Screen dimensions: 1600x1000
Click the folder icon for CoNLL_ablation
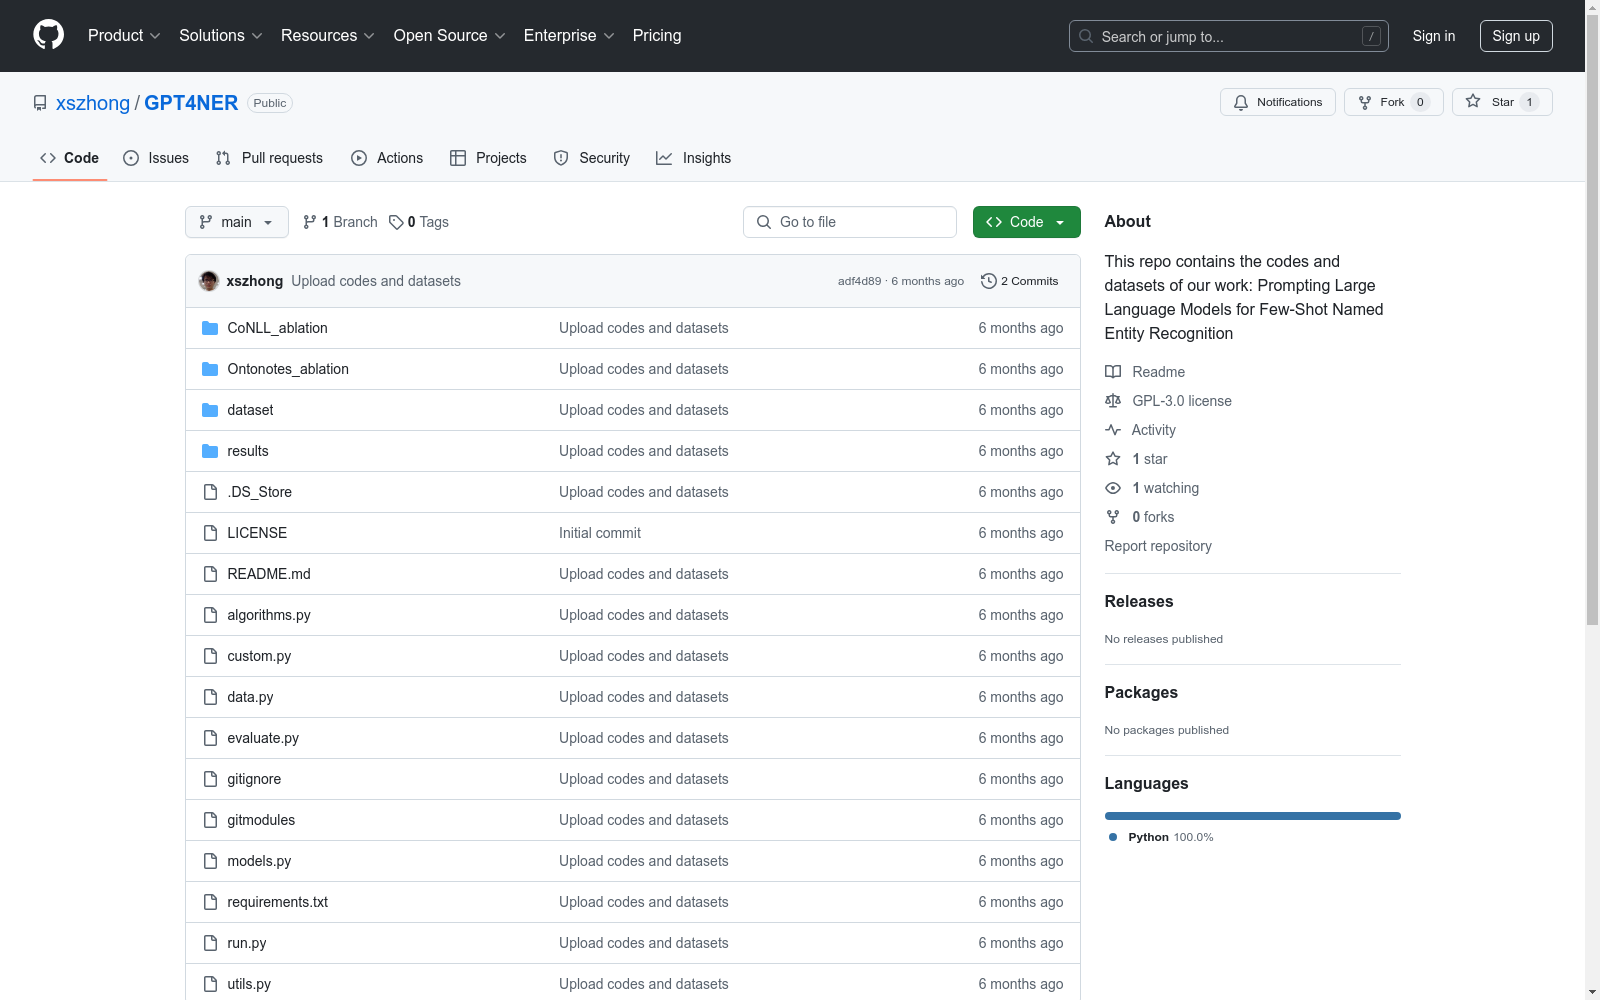(210, 328)
